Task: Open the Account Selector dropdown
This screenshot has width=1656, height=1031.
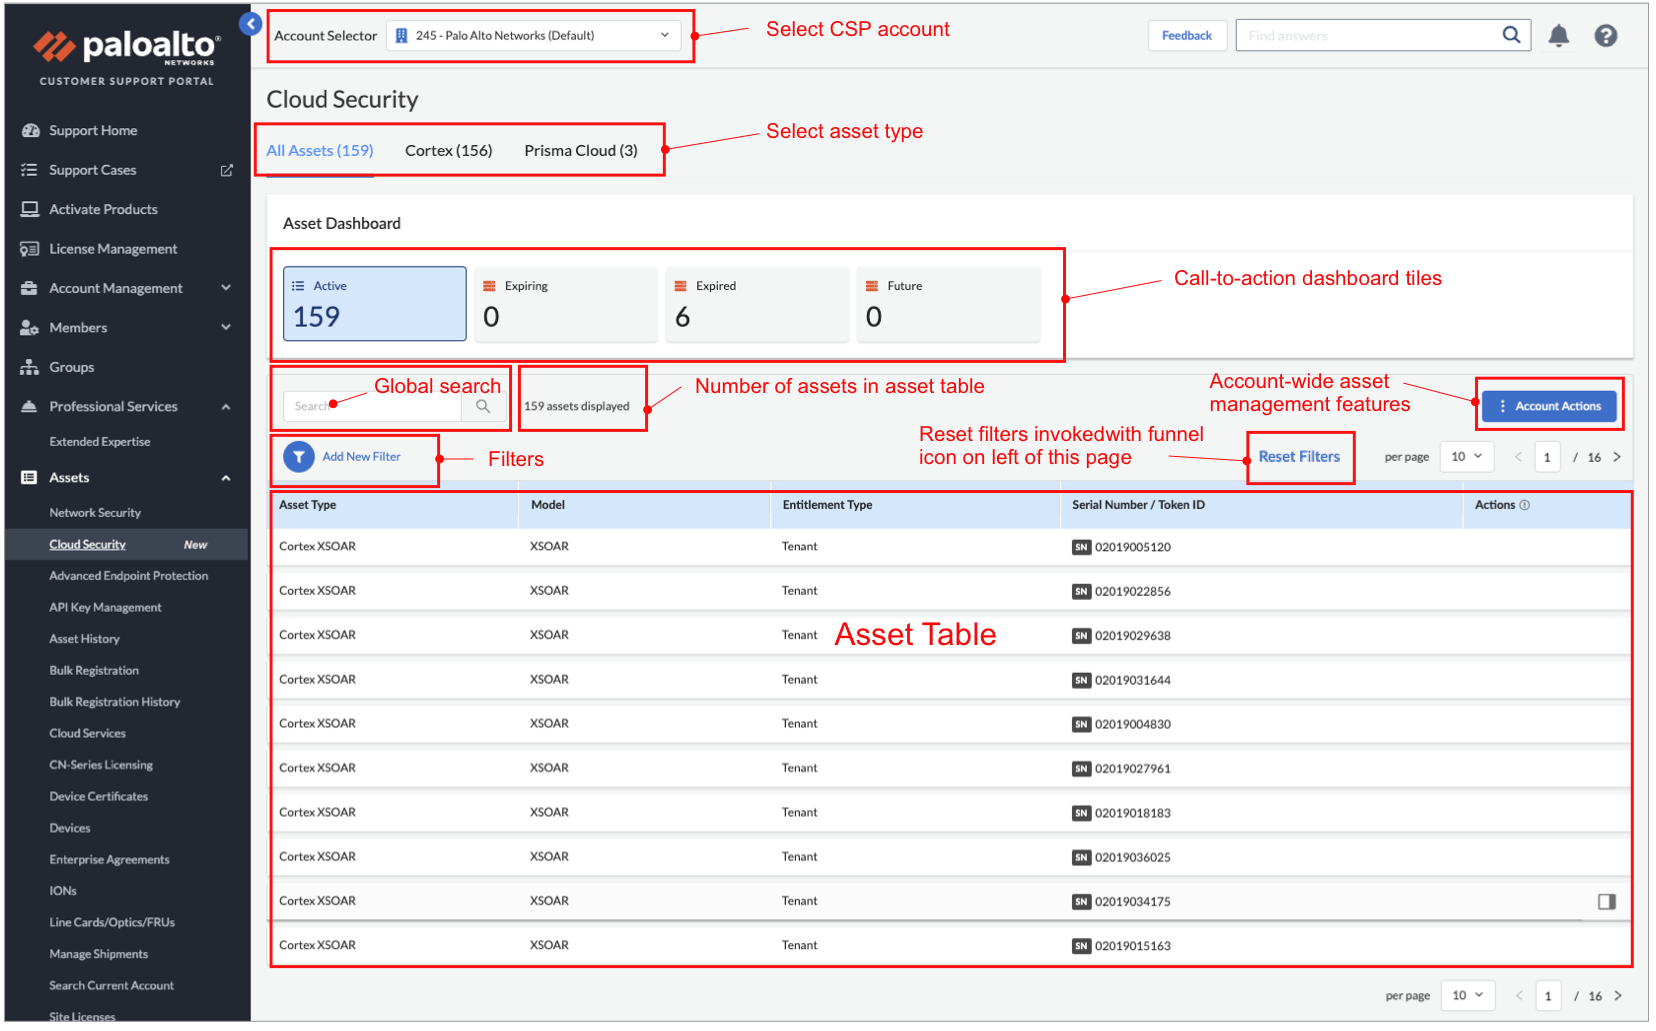Action: coord(534,36)
